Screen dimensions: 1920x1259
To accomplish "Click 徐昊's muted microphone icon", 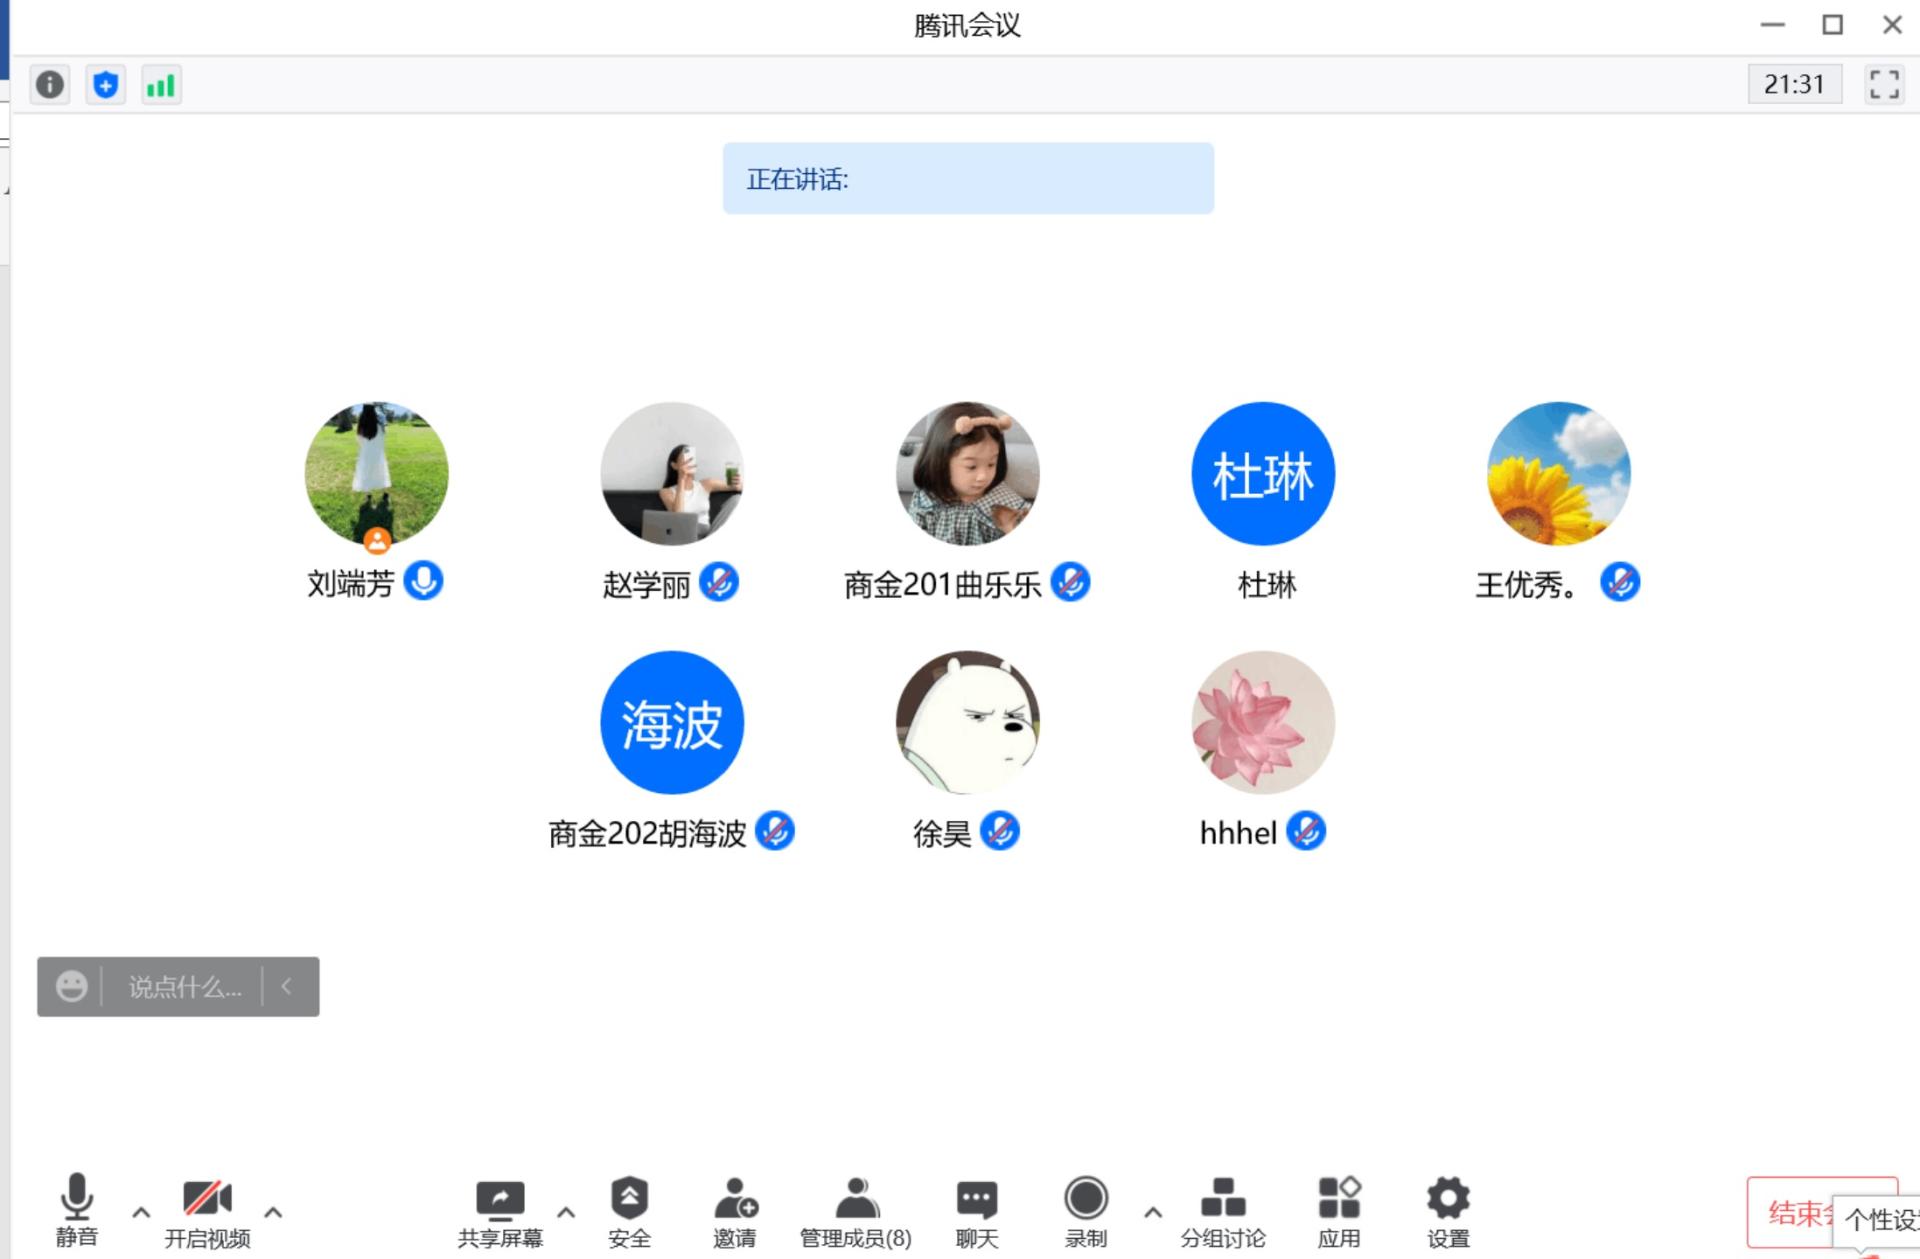I will (x=1000, y=831).
